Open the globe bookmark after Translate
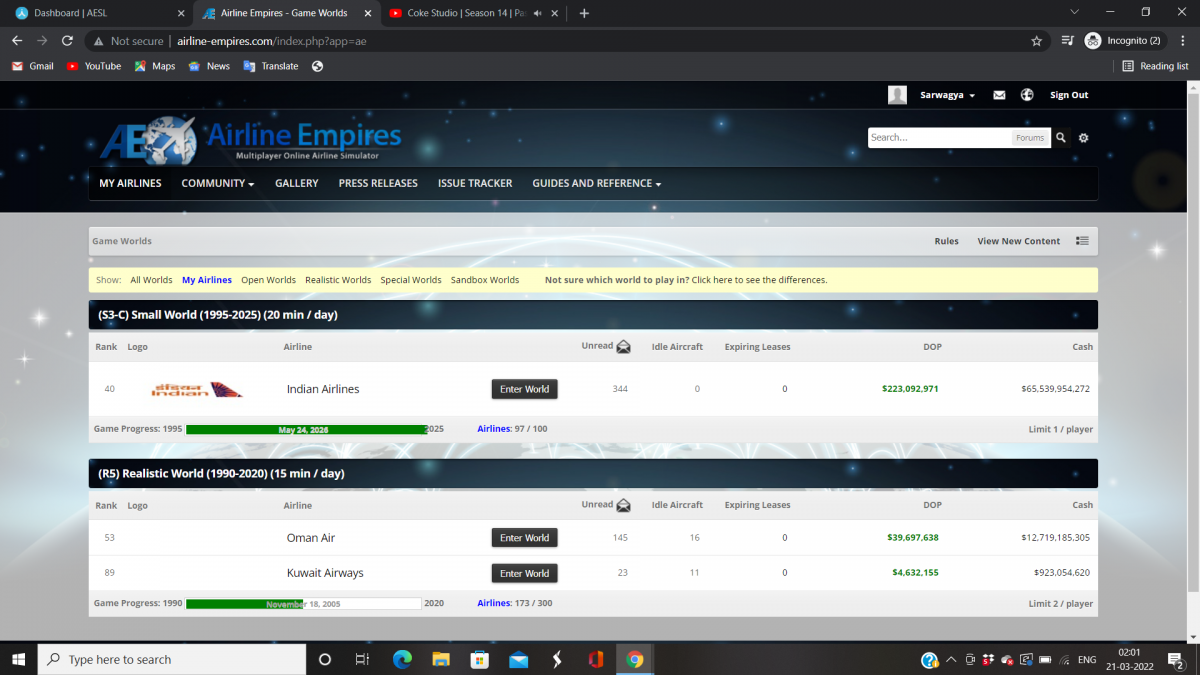Viewport: 1200px width, 675px height. coord(317,66)
